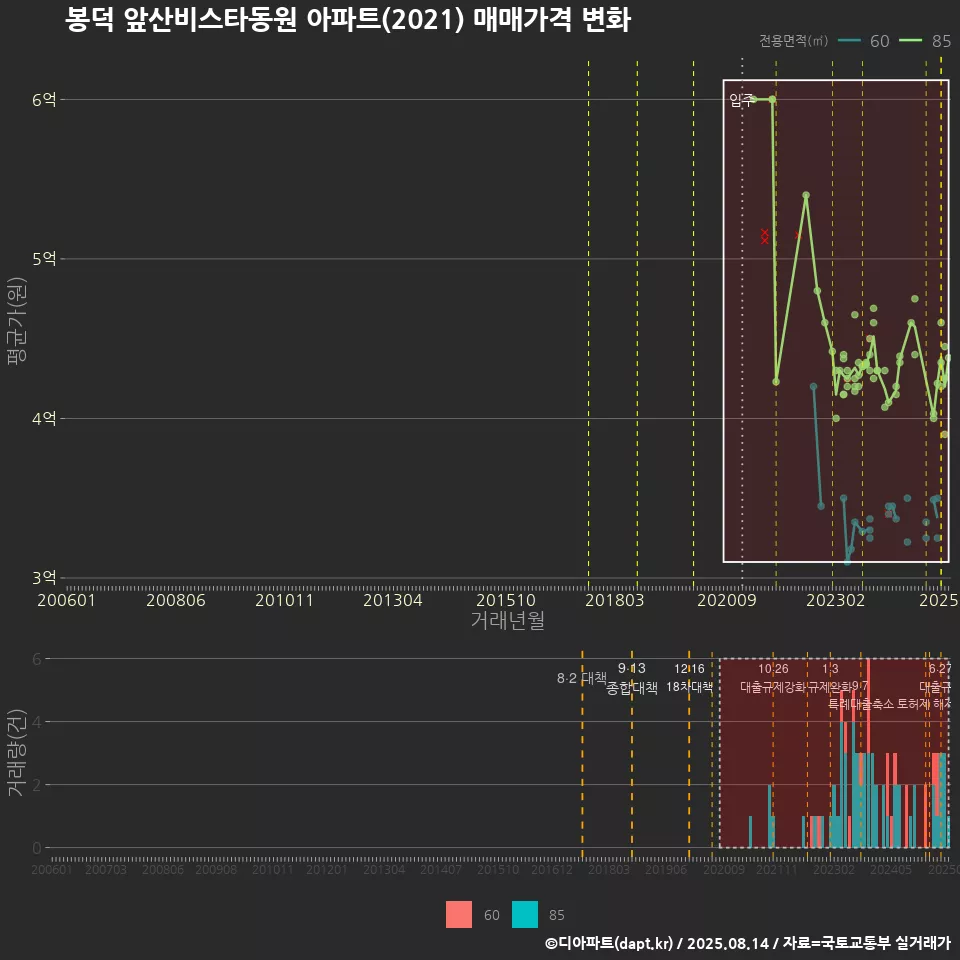Click the 5억 price axis label
This screenshot has height=960, width=960.
(44, 259)
